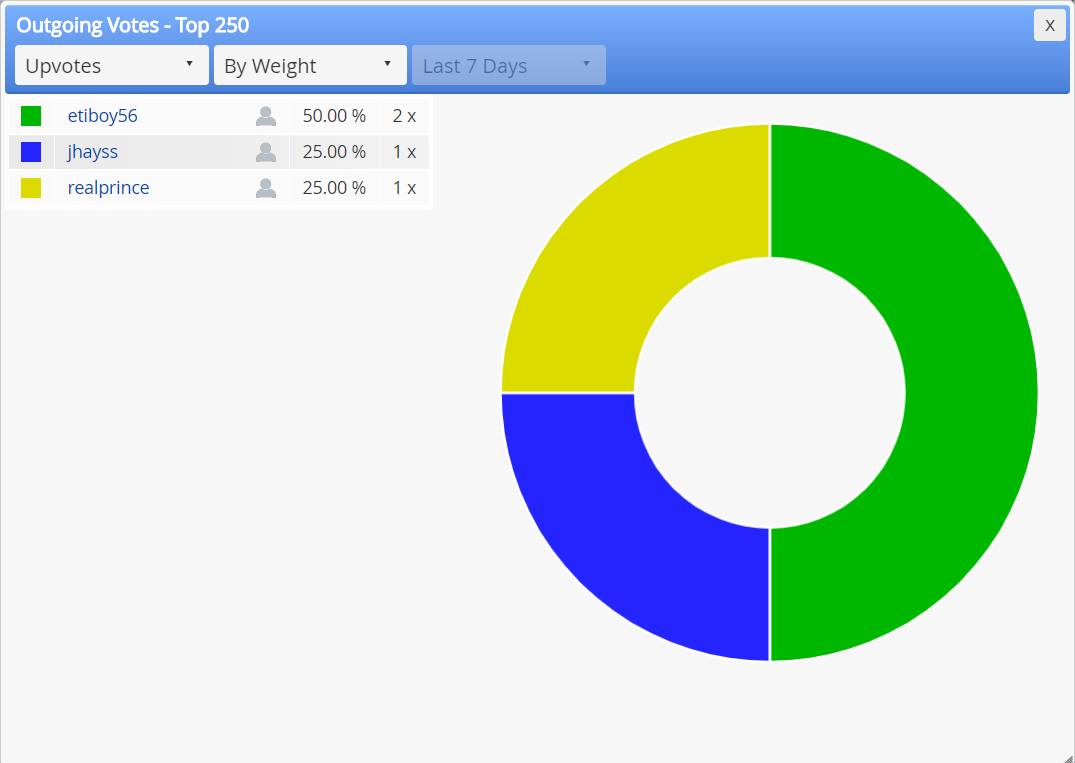Close the Outgoing Votes dialog

(1050, 25)
